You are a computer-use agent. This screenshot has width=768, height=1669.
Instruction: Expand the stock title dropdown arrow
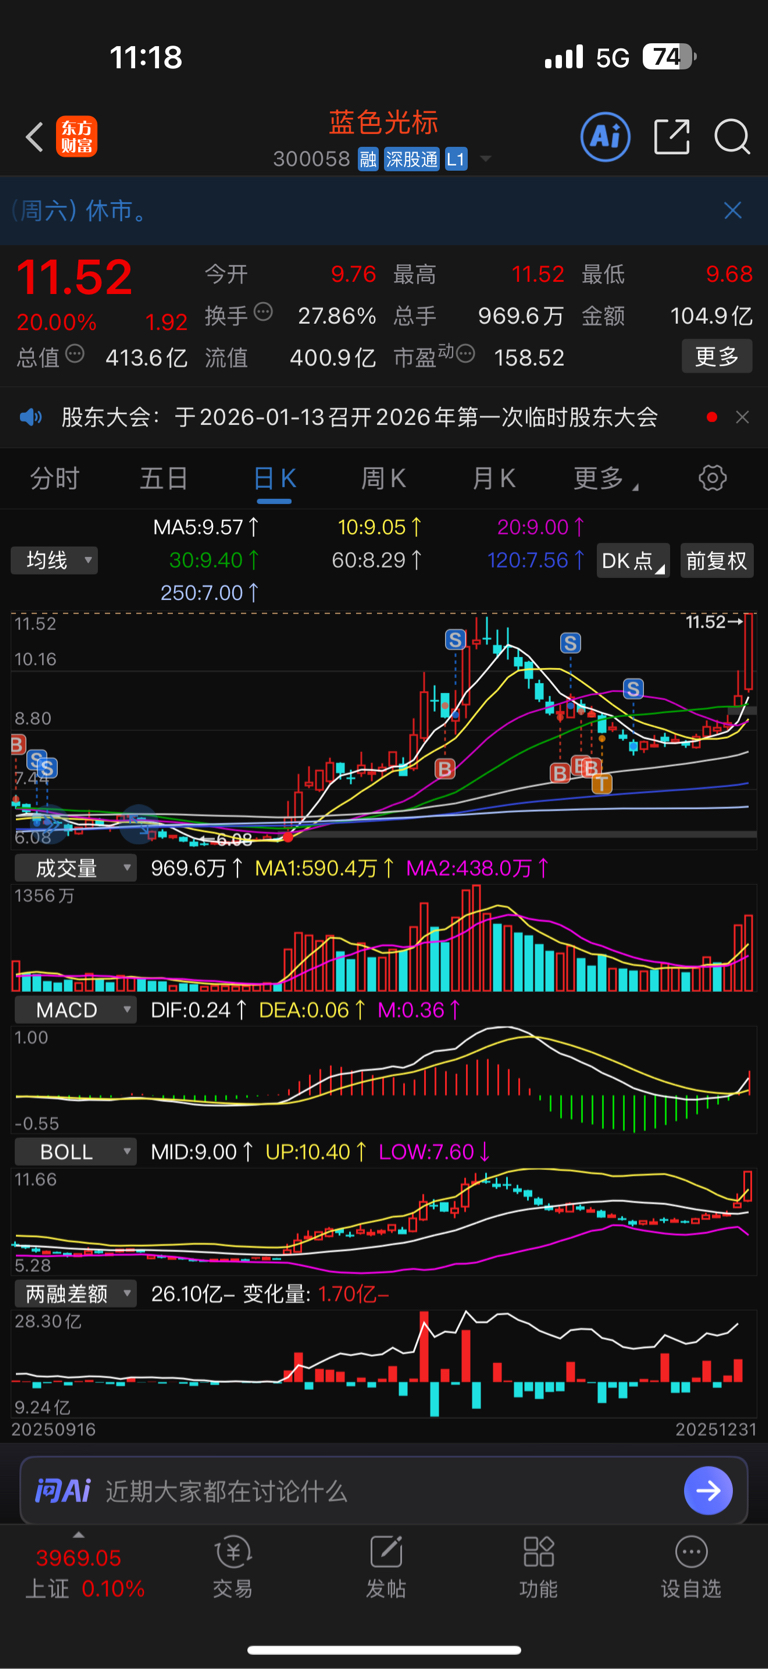[x=486, y=159]
